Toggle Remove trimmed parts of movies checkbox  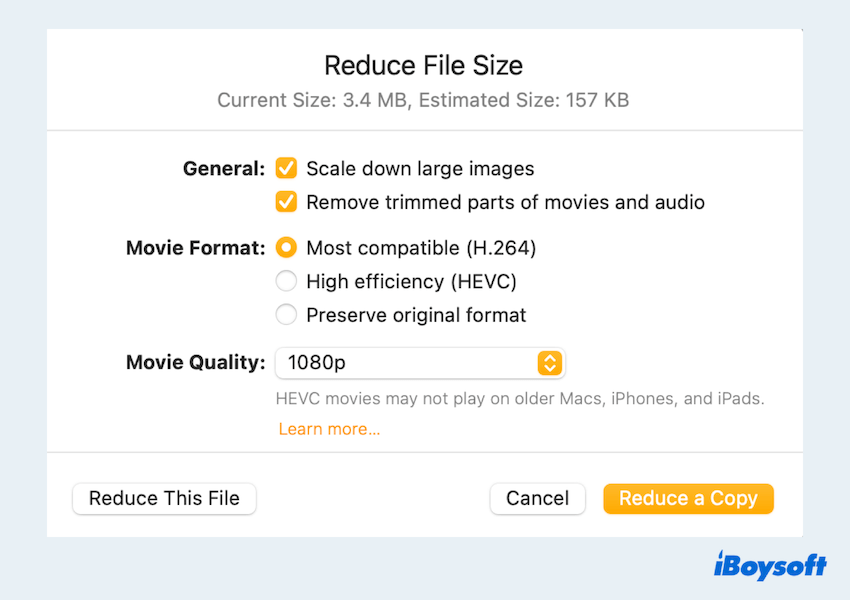tap(287, 202)
